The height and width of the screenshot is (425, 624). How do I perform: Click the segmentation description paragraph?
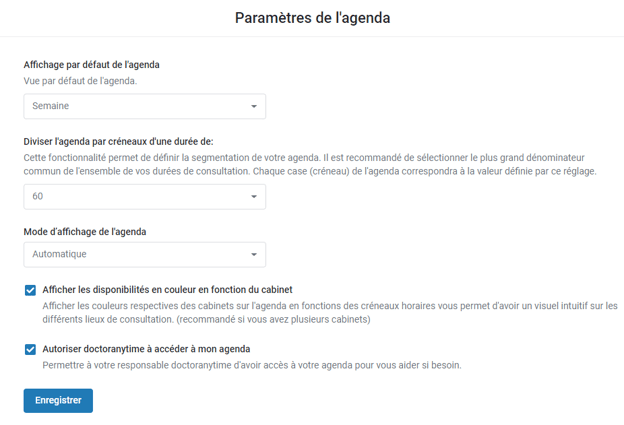[310, 165]
